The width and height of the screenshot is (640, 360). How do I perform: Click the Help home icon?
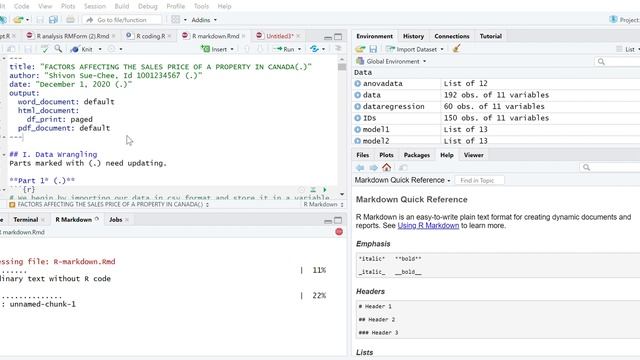coord(387,167)
